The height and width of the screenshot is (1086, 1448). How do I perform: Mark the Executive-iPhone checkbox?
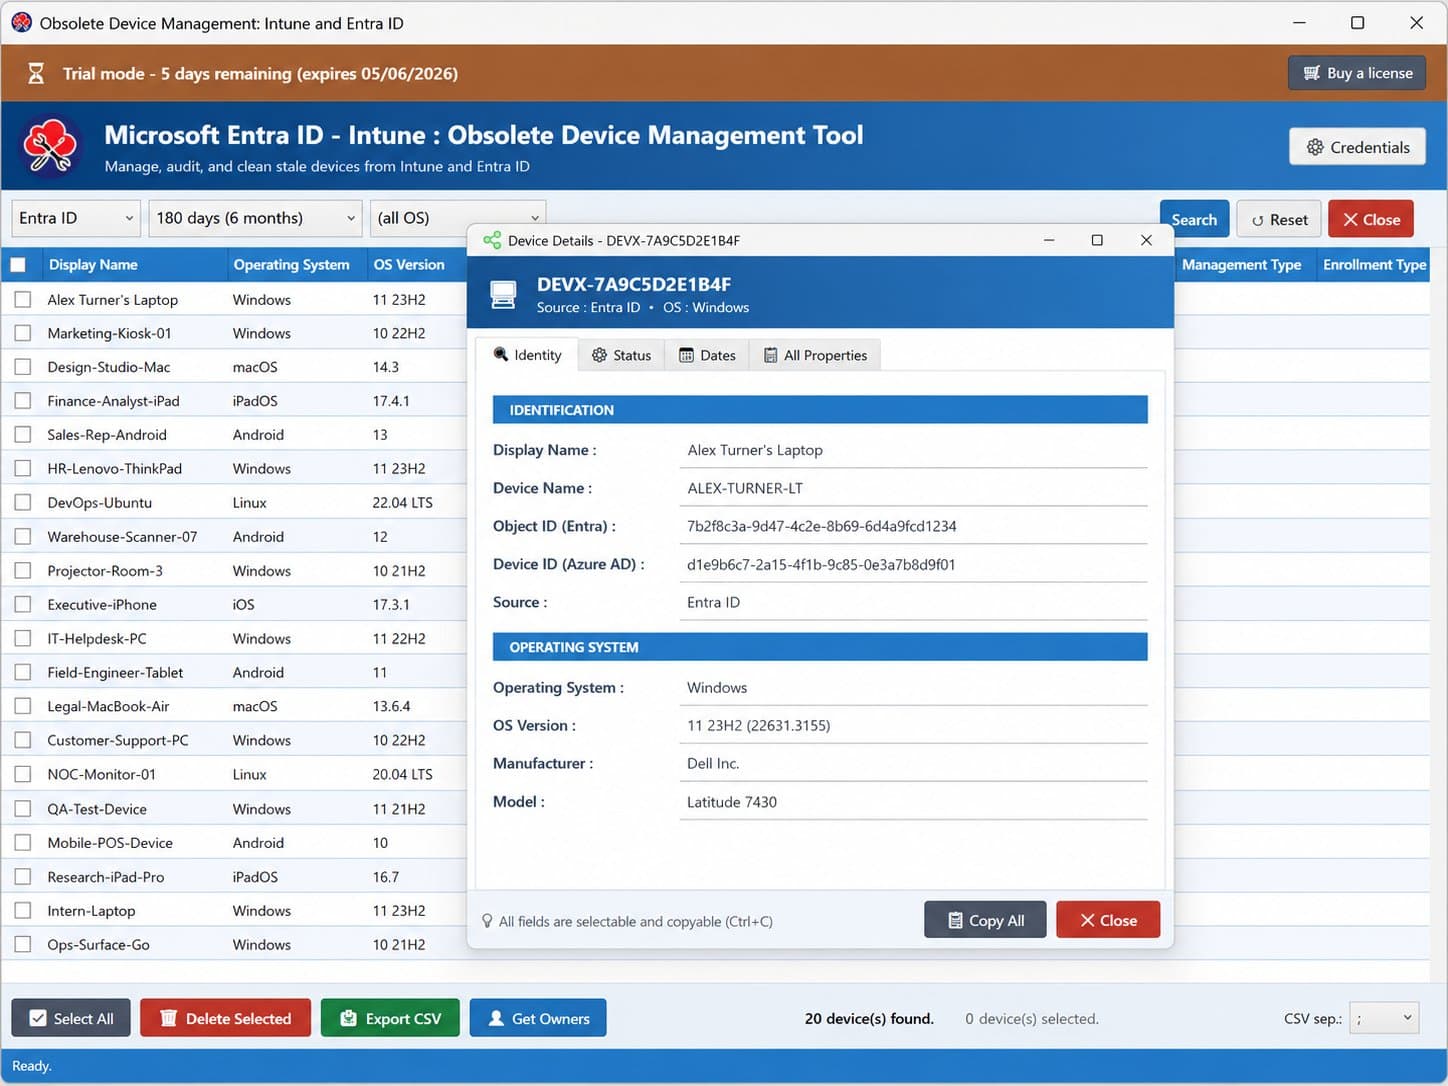tap(22, 605)
